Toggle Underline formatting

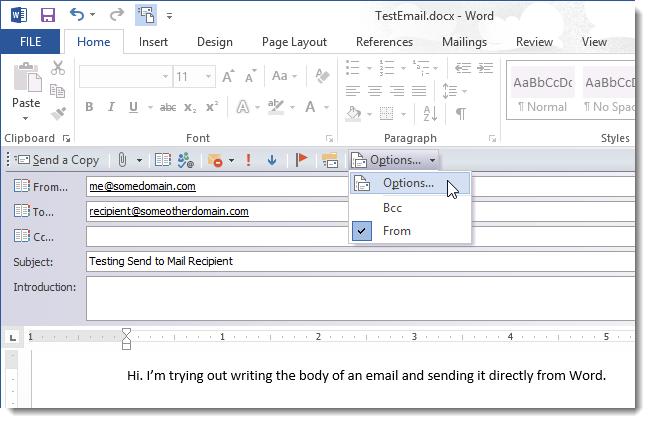click(133, 107)
